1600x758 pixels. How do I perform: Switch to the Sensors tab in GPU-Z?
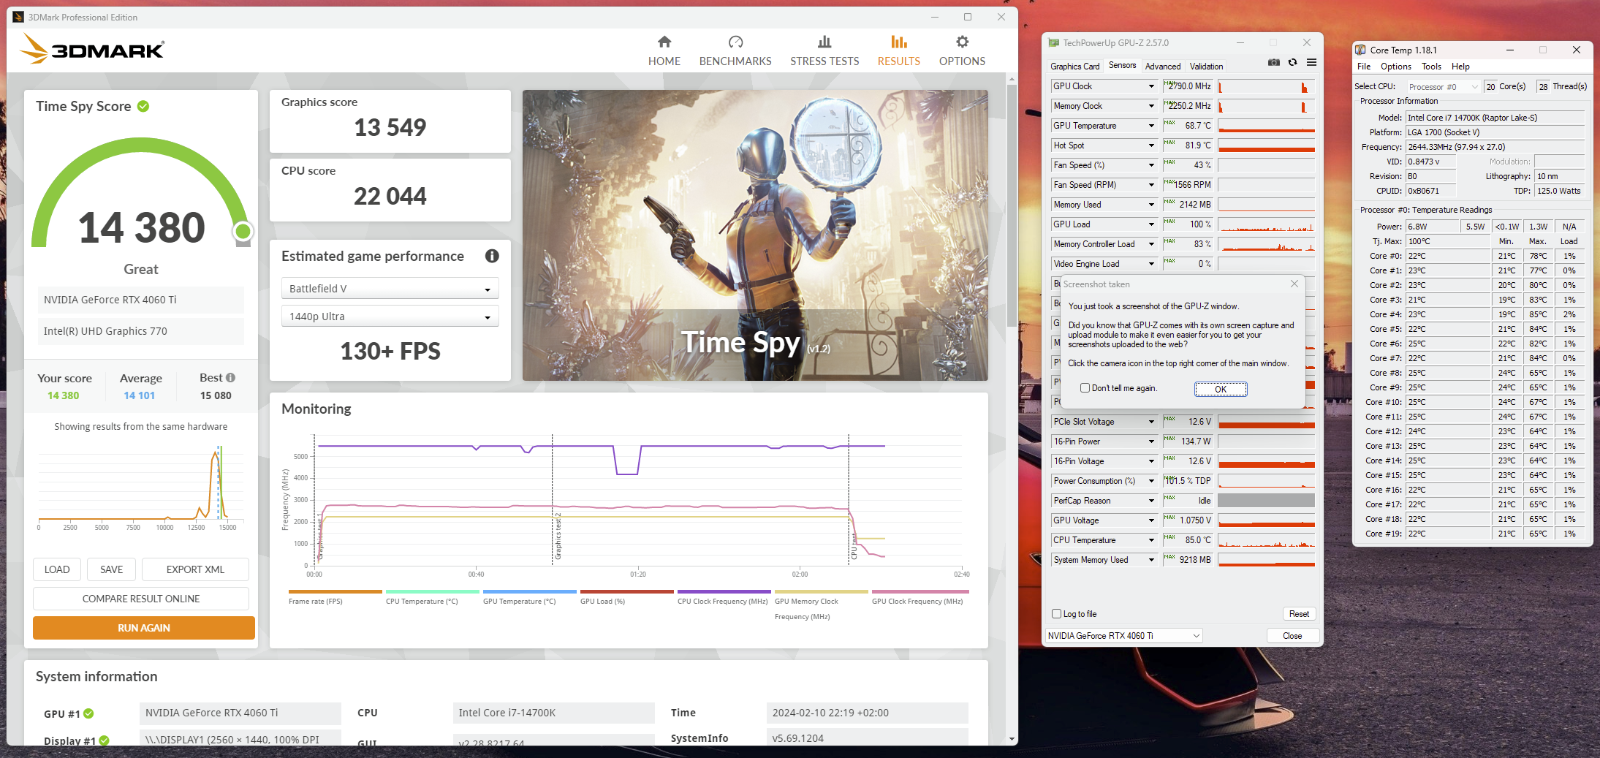(x=1123, y=66)
